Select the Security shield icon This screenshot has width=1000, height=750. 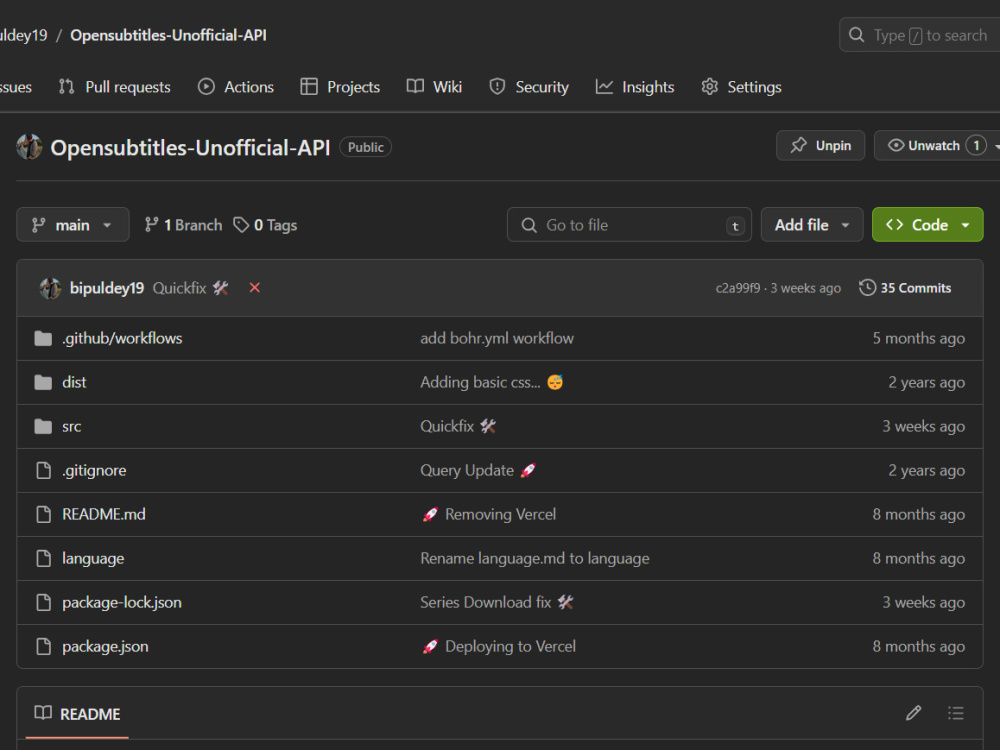pyautogui.click(x=497, y=87)
